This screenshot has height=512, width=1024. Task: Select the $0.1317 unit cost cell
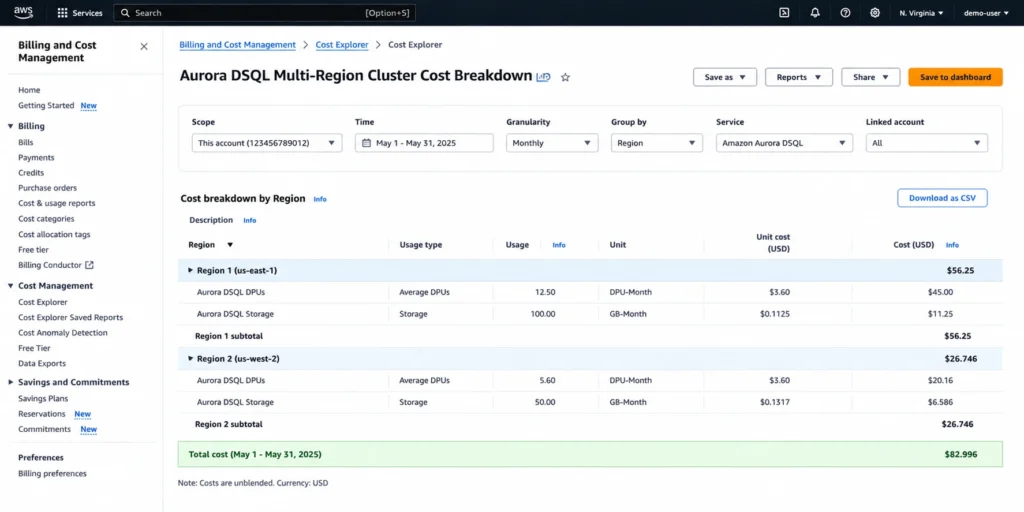(775, 402)
